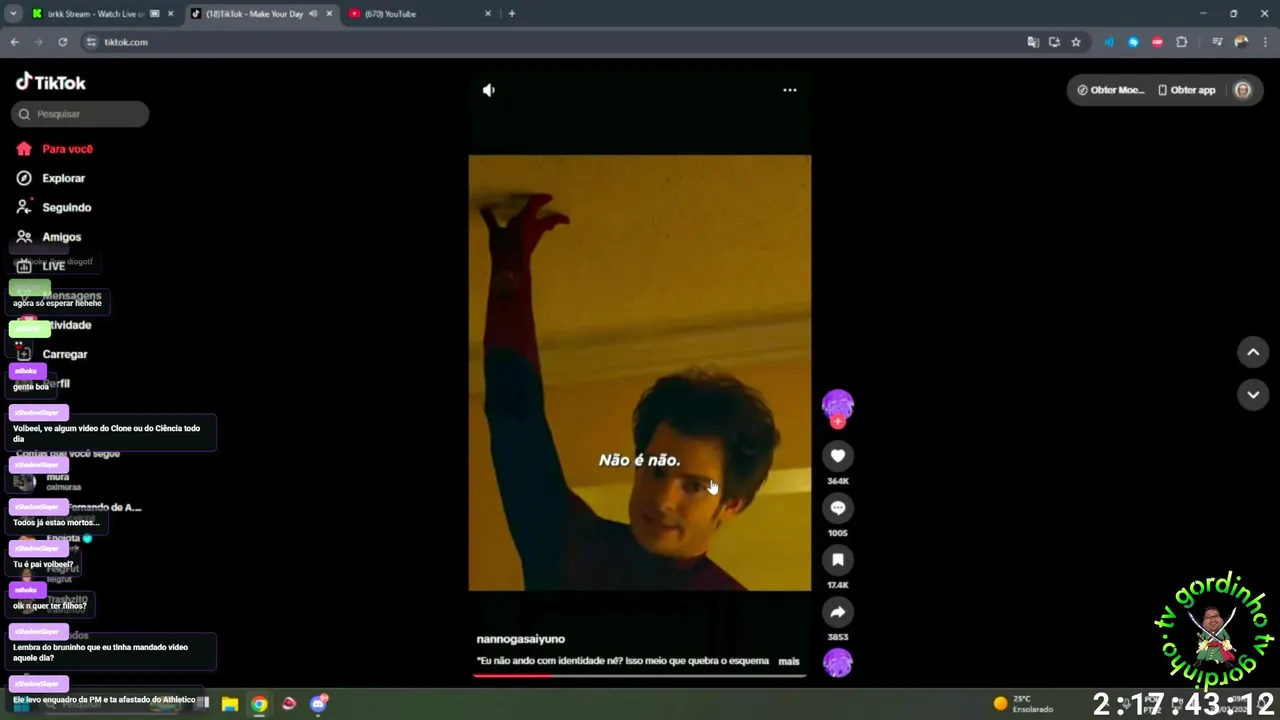Follow the creator via red plus badge
The height and width of the screenshot is (720, 1280).
pos(838,422)
